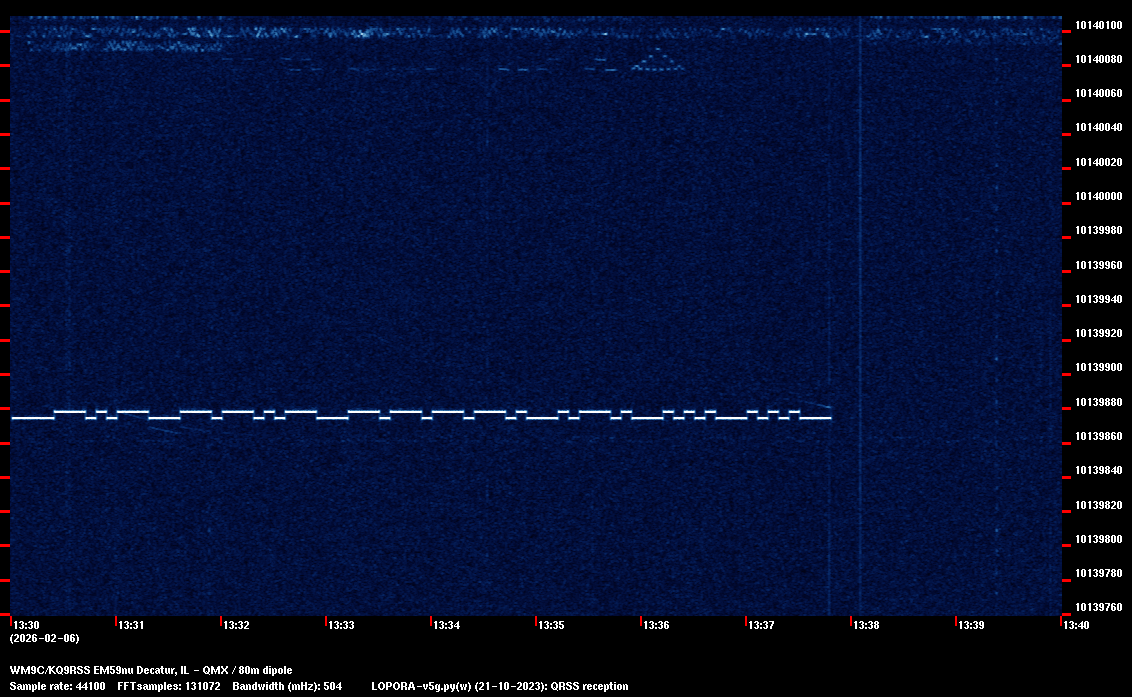The image size is (1132, 697).
Task: Click the (2026-02-06) date label
Action: (x=44, y=638)
